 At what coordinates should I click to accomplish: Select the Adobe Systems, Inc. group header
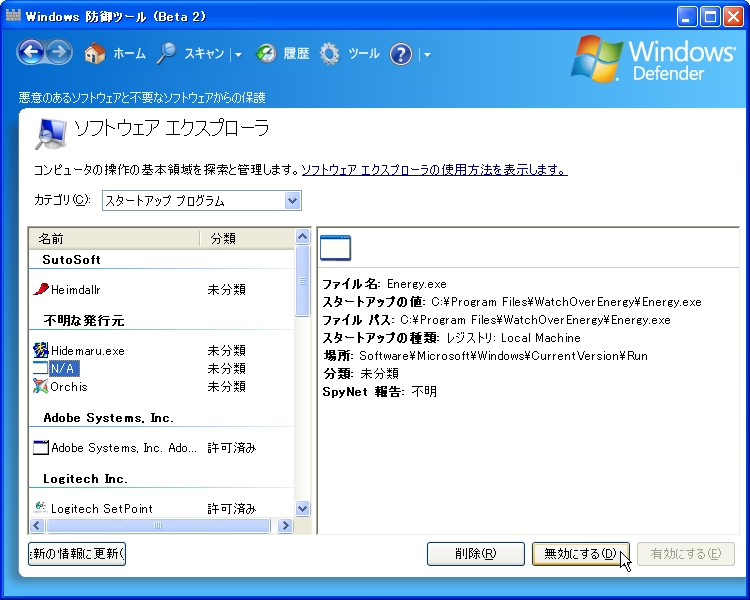[x=108, y=418]
